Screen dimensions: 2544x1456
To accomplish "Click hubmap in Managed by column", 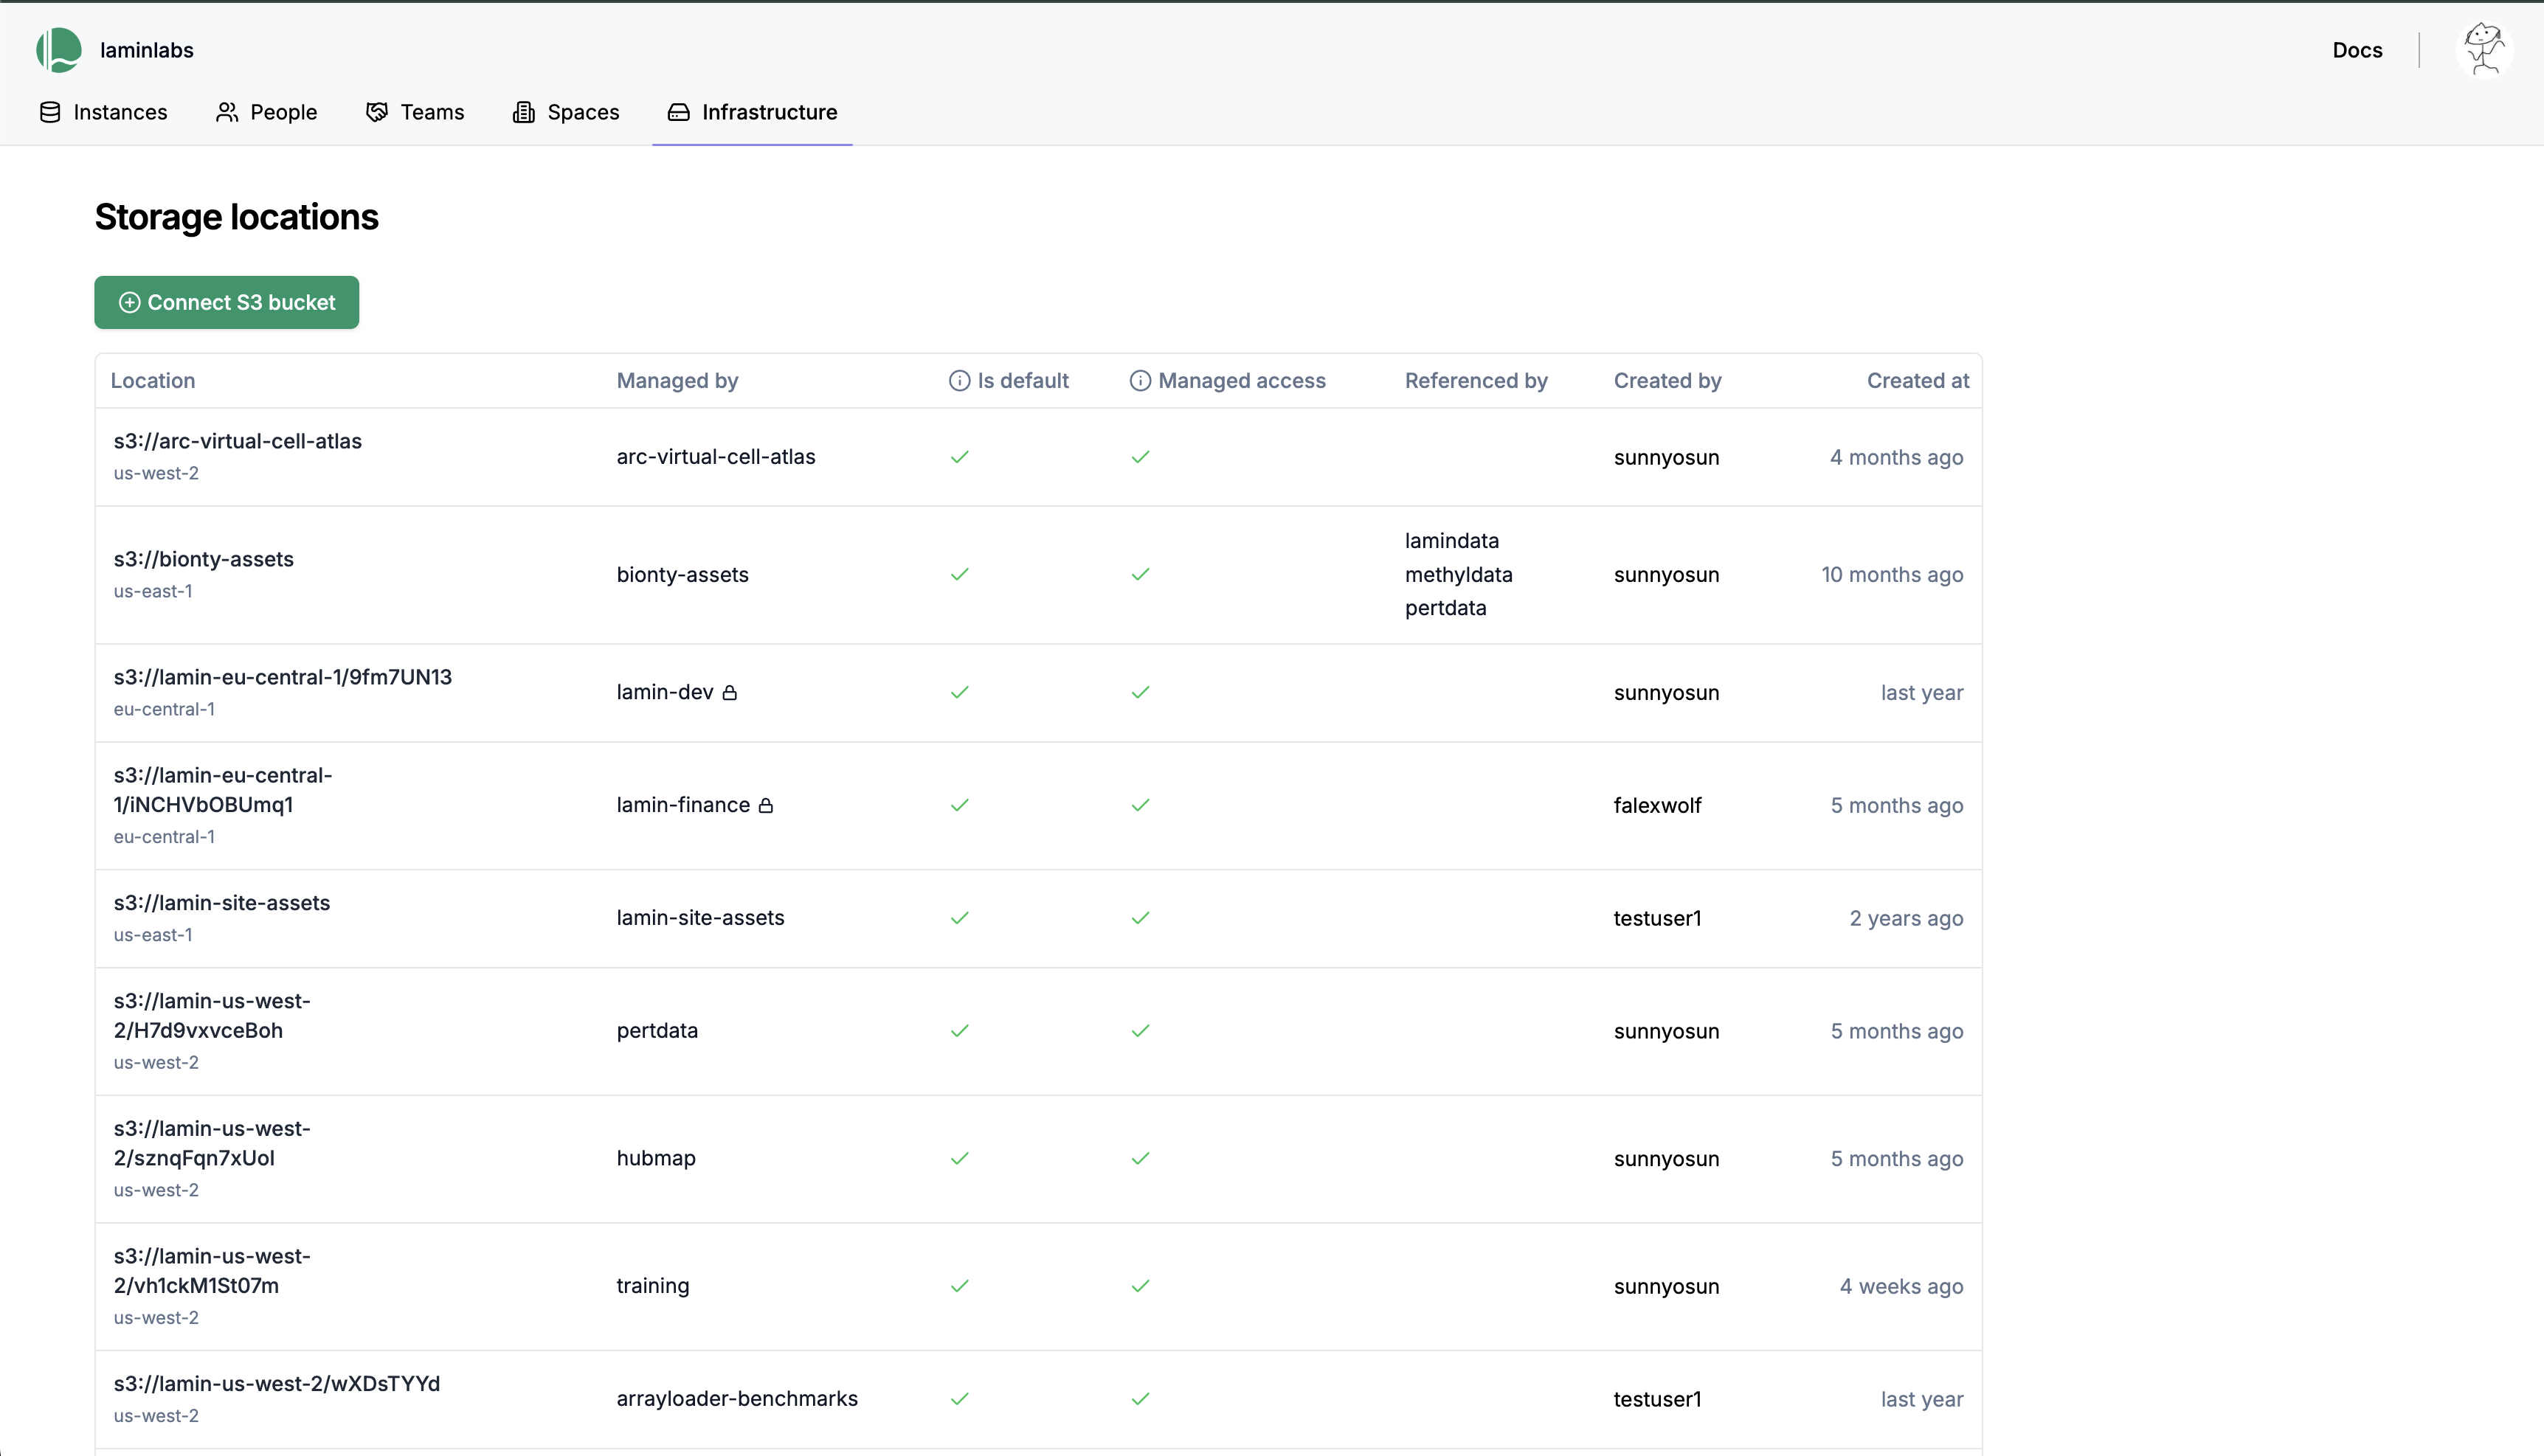I will point(656,1158).
